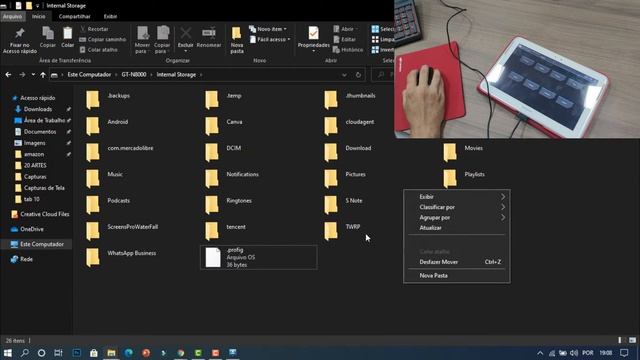Switch to the Exibir ribbon tab

[x=110, y=16]
